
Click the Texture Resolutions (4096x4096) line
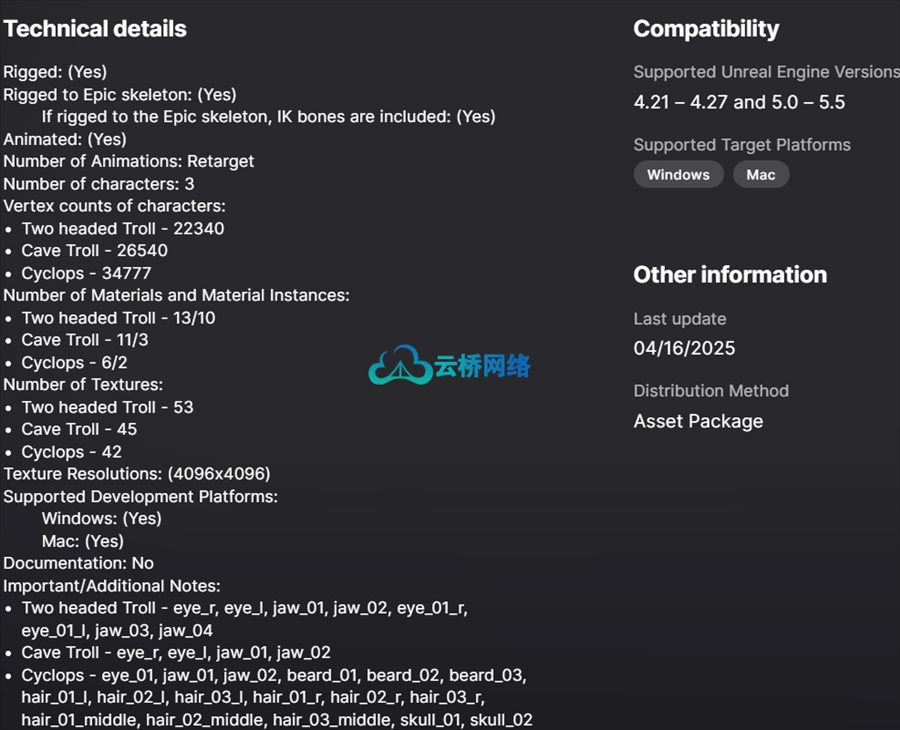[137, 474]
